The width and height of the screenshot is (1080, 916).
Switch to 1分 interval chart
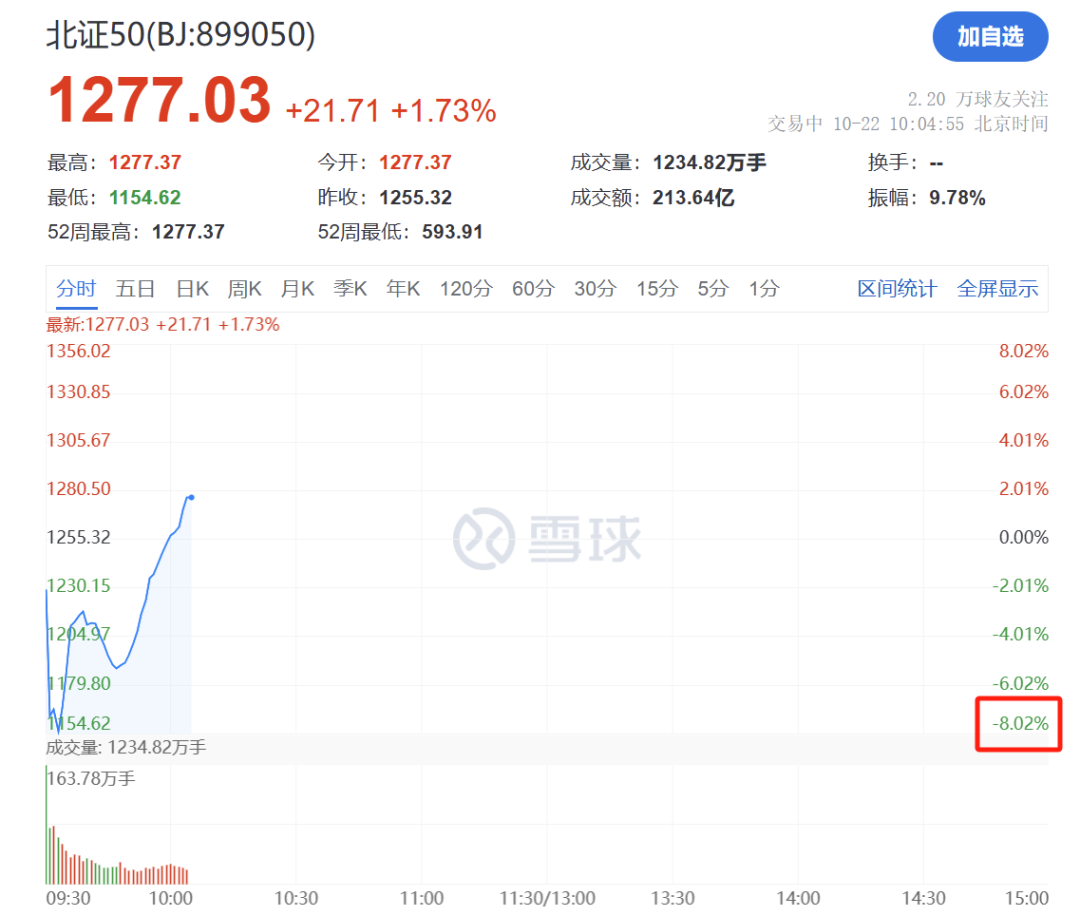[x=764, y=289]
